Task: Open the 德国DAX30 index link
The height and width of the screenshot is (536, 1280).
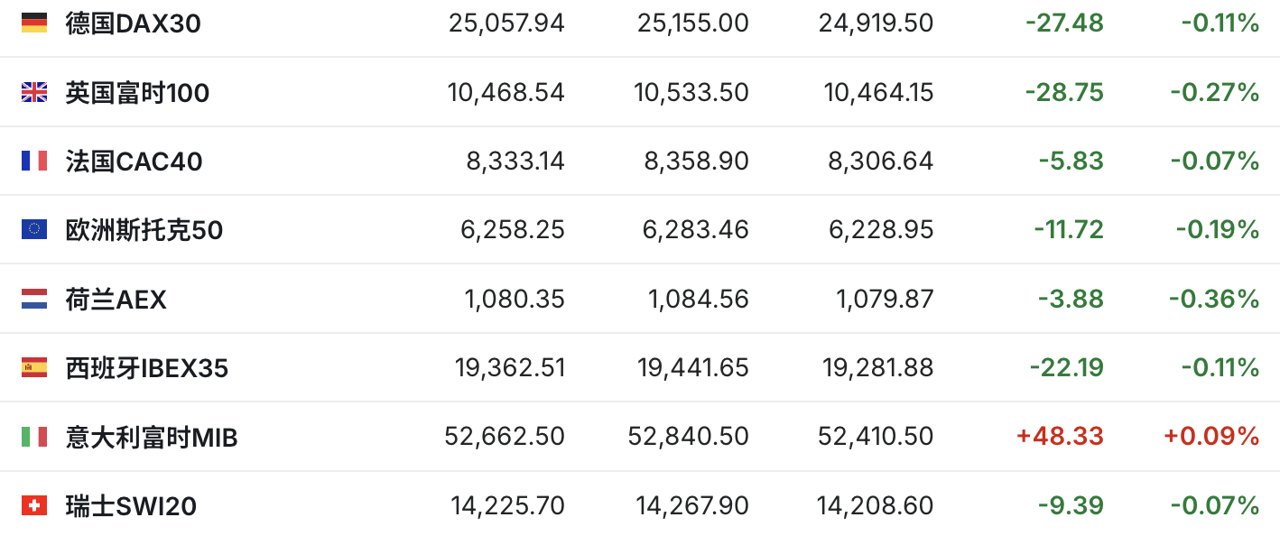Action: (133, 23)
